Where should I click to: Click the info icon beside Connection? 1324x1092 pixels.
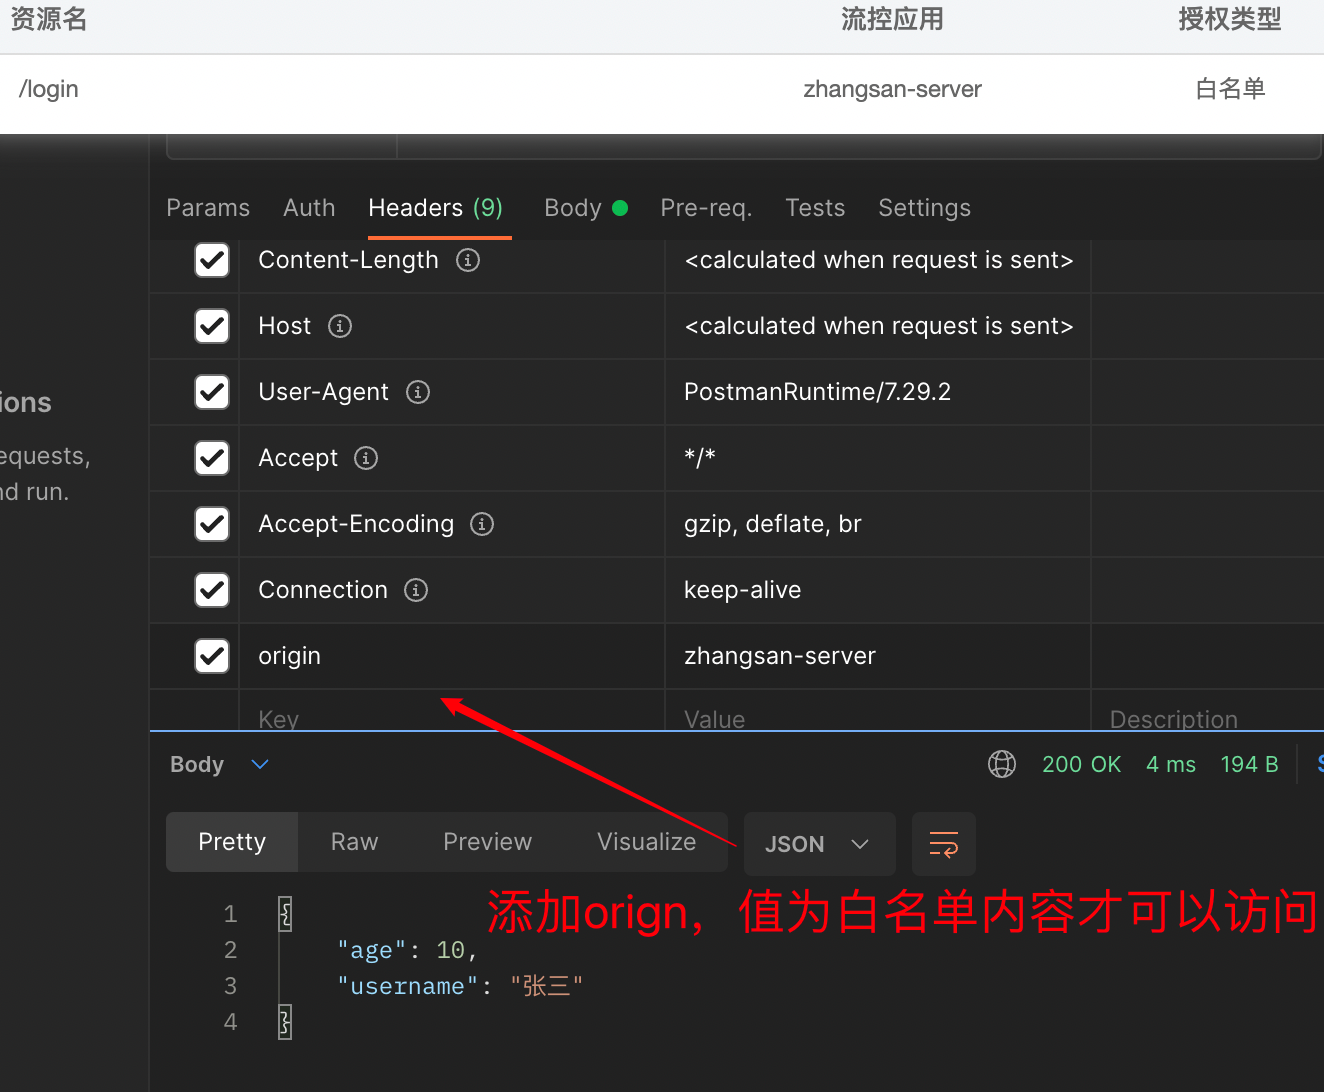(x=416, y=590)
